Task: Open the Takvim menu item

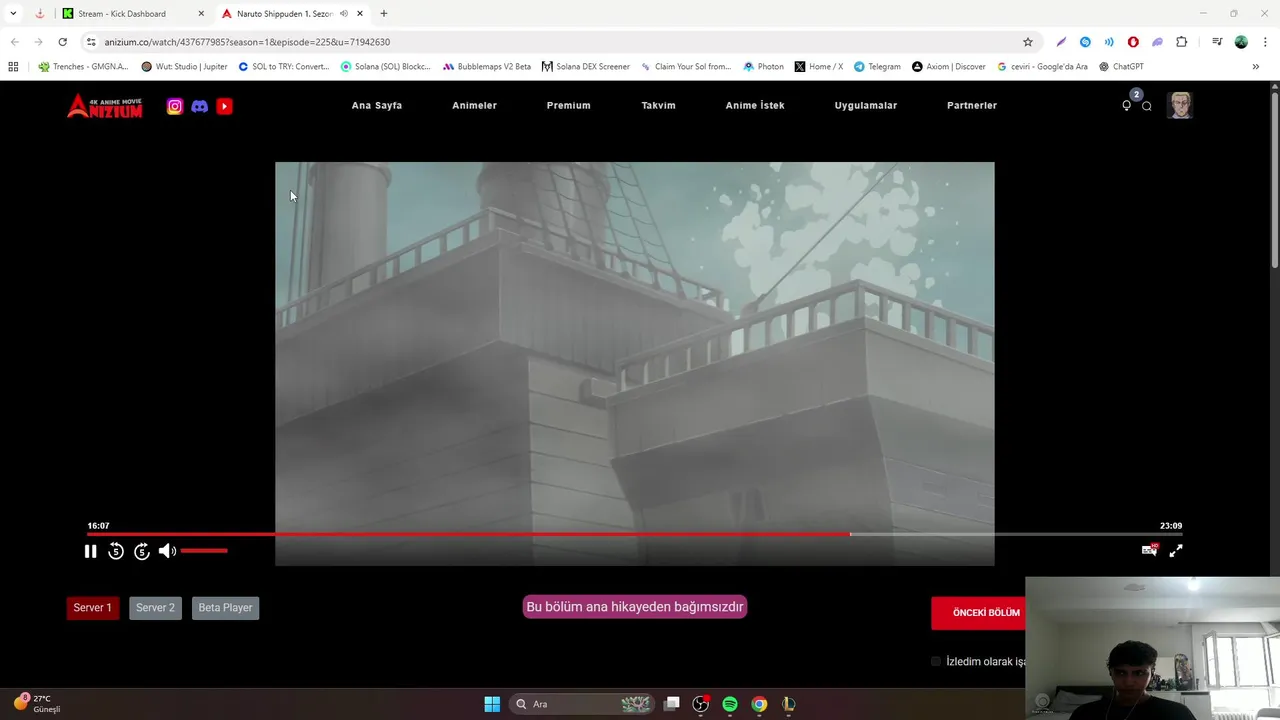Action: (658, 106)
